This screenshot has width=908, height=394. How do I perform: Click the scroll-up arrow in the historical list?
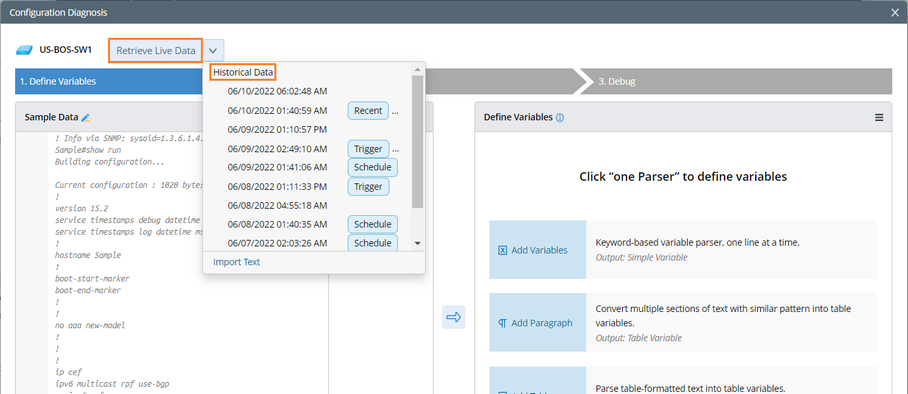[x=418, y=70]
